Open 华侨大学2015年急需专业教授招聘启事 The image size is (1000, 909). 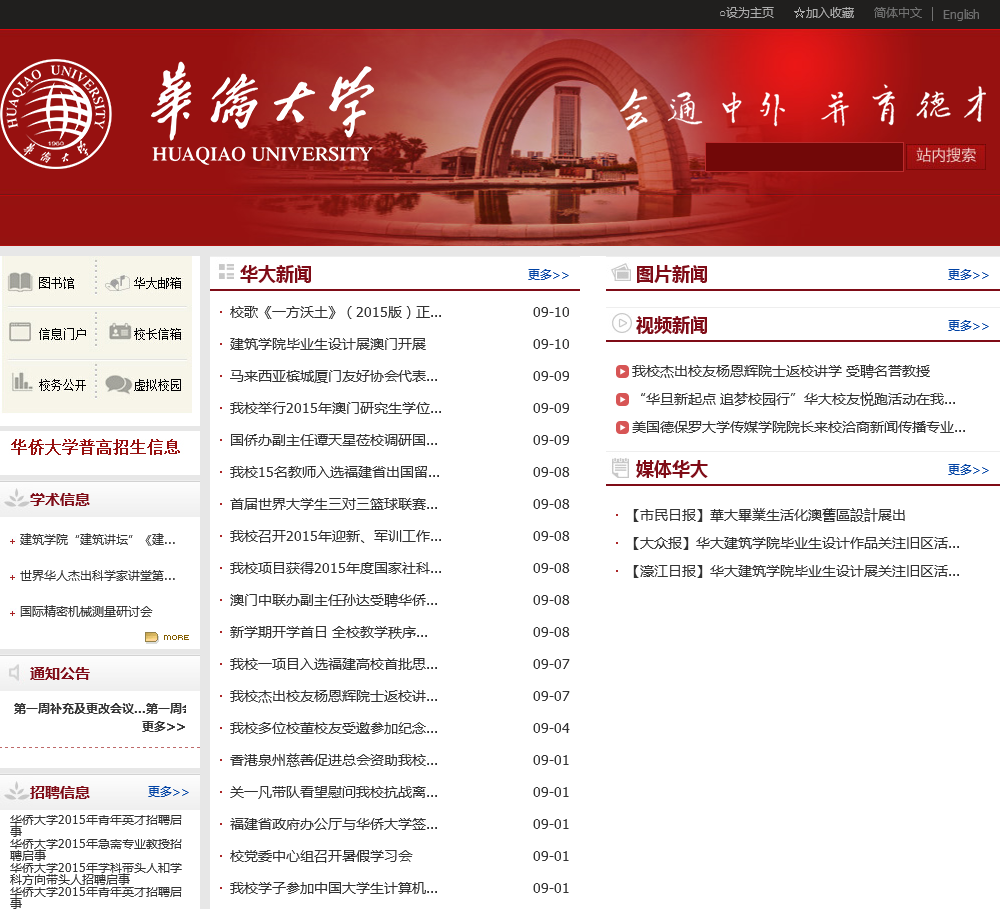(x=96, y=849)
